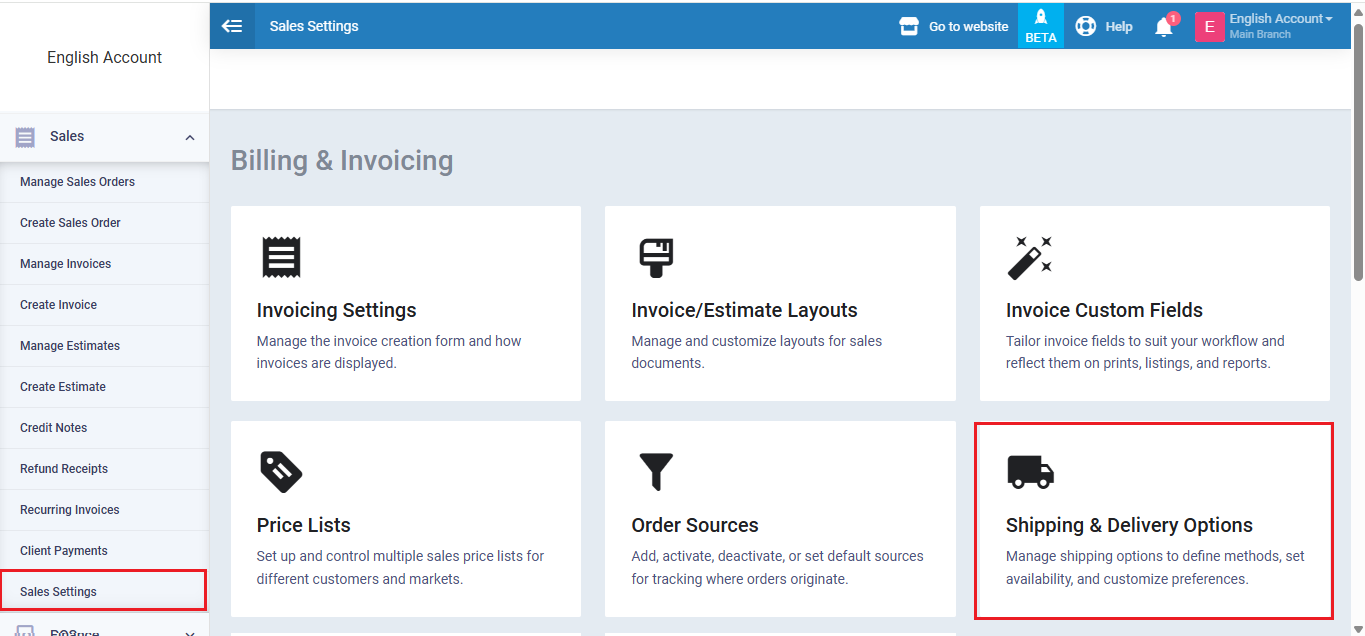
Task: Click the Invoice Custom Fields magic wand icon
Action: (1029, 257)
